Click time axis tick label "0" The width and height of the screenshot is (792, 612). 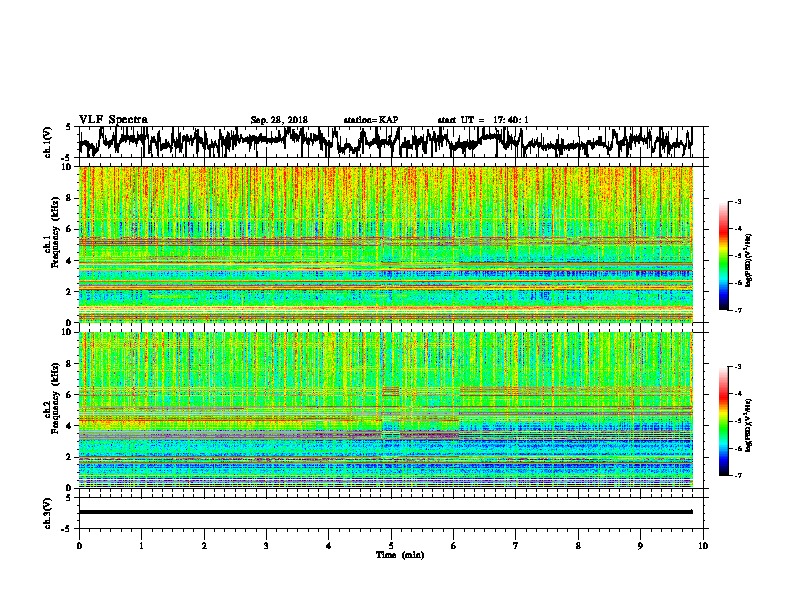[x=79, y=546]
